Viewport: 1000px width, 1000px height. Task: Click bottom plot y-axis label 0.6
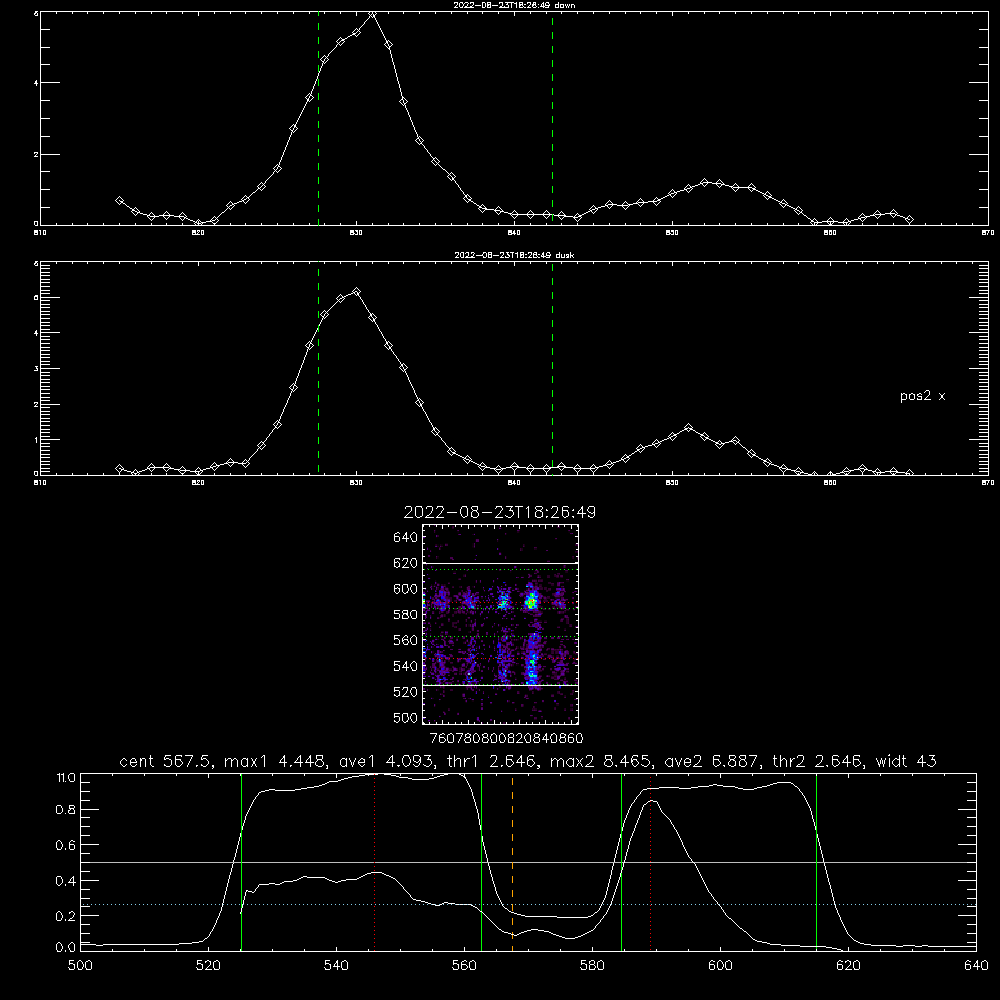[66, 845]
